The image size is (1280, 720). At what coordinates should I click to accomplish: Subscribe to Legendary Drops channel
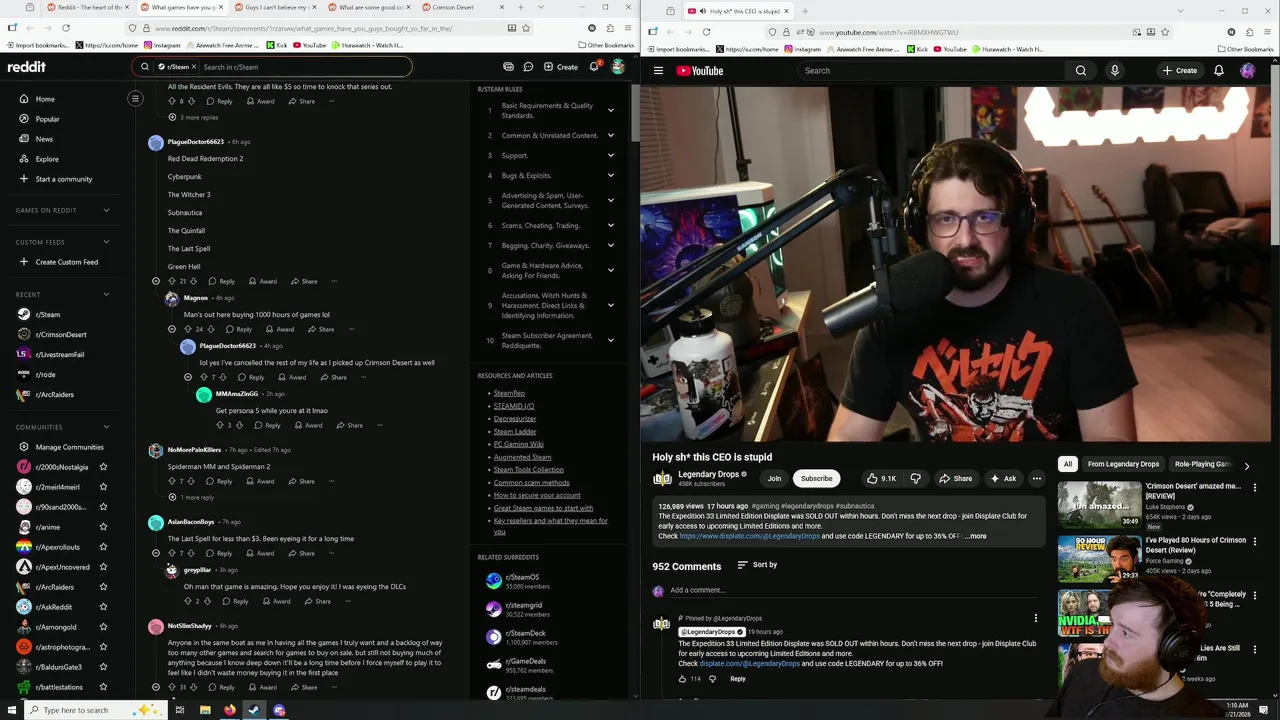click(x=816, y=478)
